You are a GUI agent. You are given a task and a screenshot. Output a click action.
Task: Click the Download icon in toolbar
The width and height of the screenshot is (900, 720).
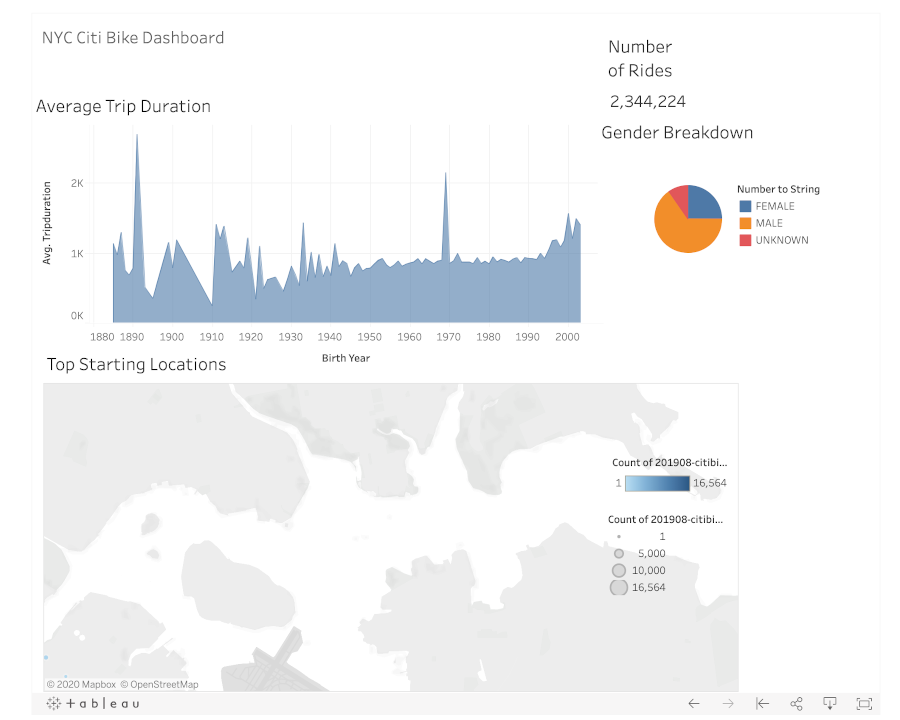pyautogui.click(x=830, y=704)
